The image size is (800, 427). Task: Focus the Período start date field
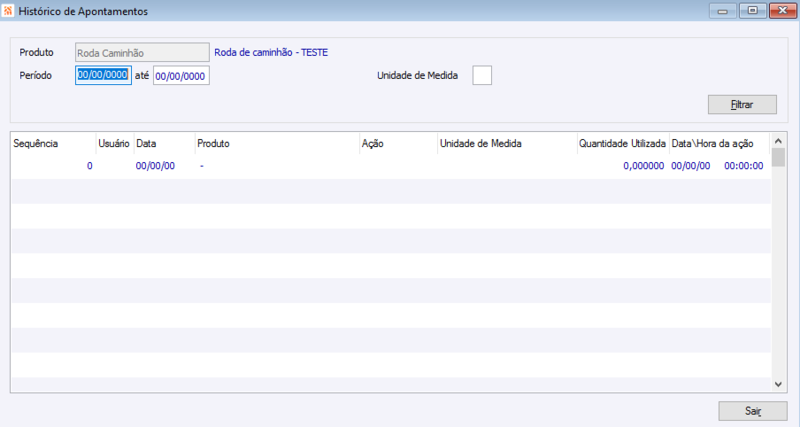tap(104, 75)
